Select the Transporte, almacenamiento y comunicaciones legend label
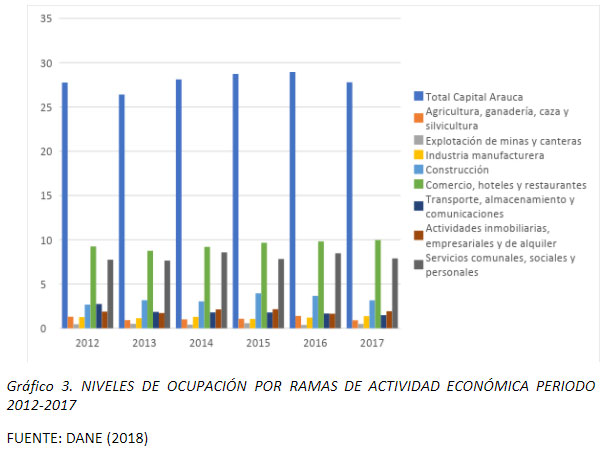This screenshot has height=453, width=610. (500, 207)
